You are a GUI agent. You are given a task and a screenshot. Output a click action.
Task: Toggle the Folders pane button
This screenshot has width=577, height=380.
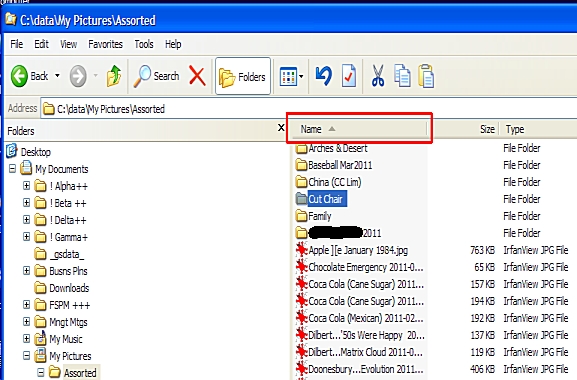pos(243,76)
